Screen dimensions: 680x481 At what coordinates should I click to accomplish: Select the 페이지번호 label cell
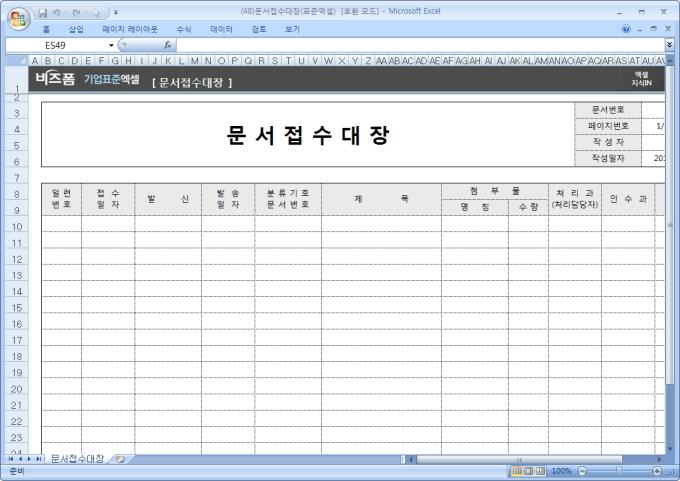[x=608, y=126]
